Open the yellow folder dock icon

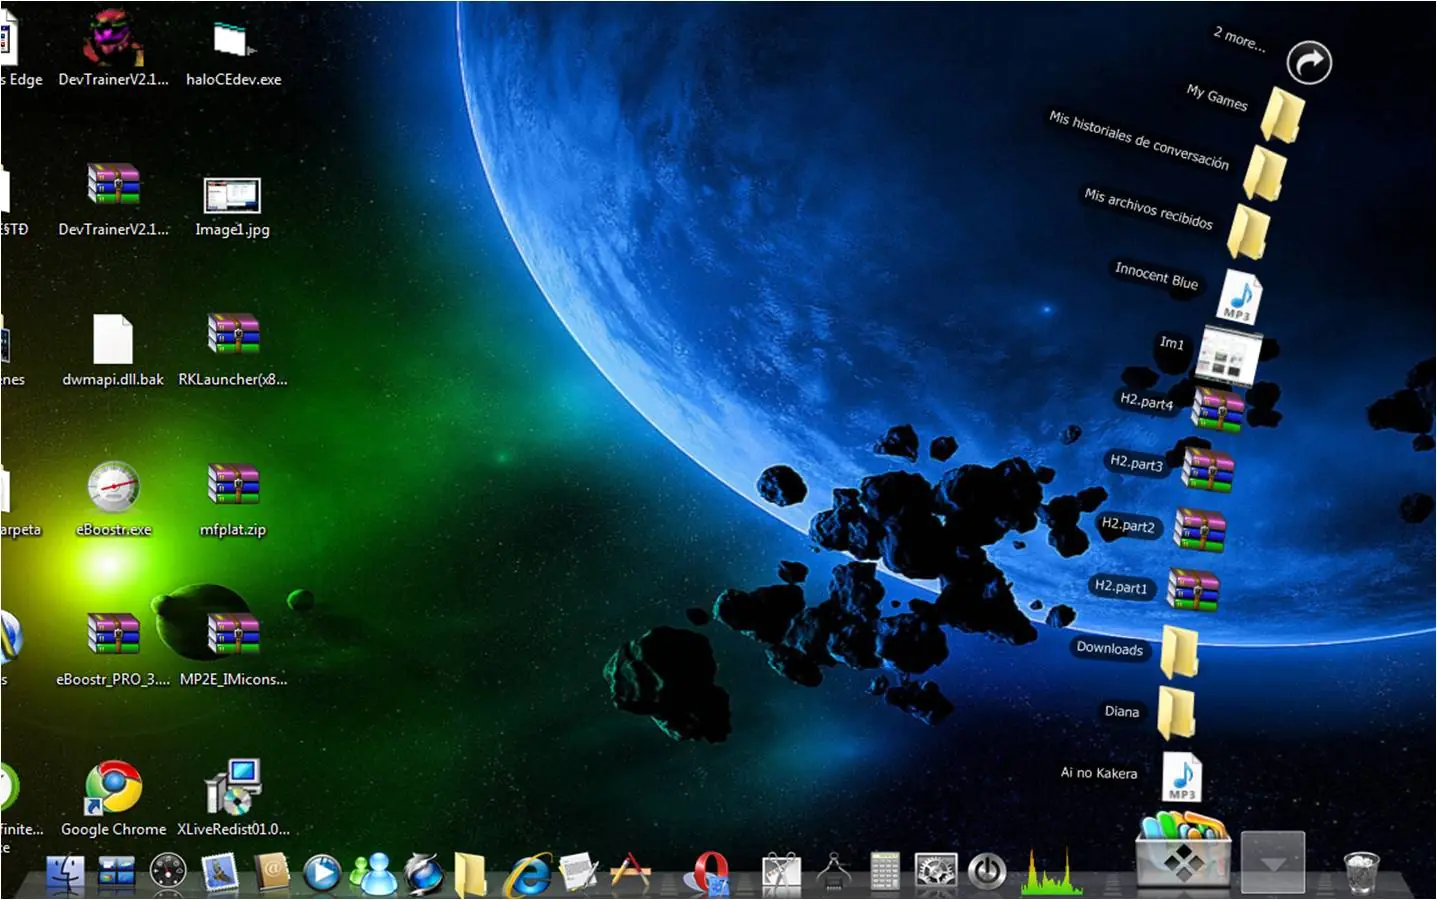point(470,874)
